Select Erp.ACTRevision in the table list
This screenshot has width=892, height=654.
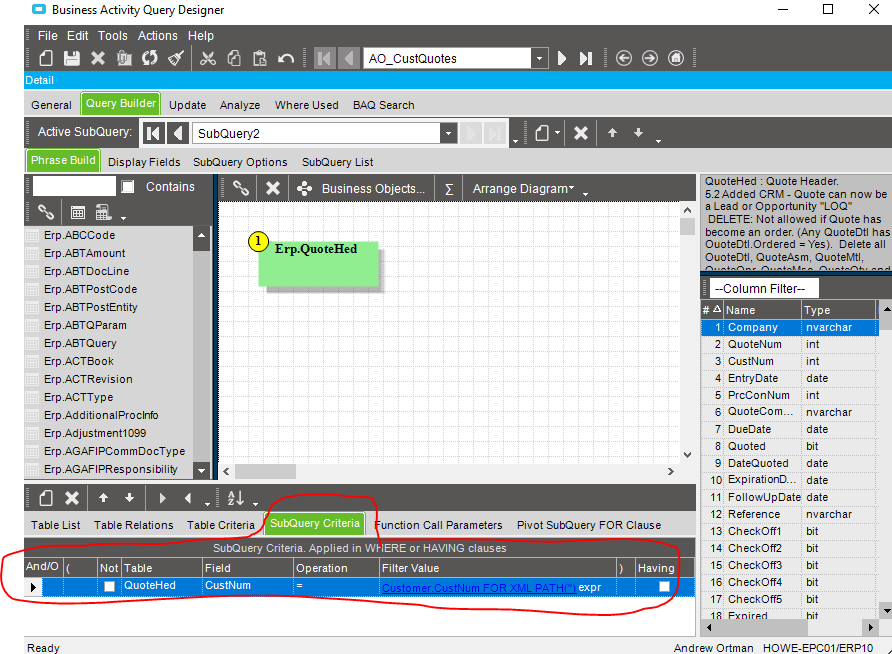[88, 379]
